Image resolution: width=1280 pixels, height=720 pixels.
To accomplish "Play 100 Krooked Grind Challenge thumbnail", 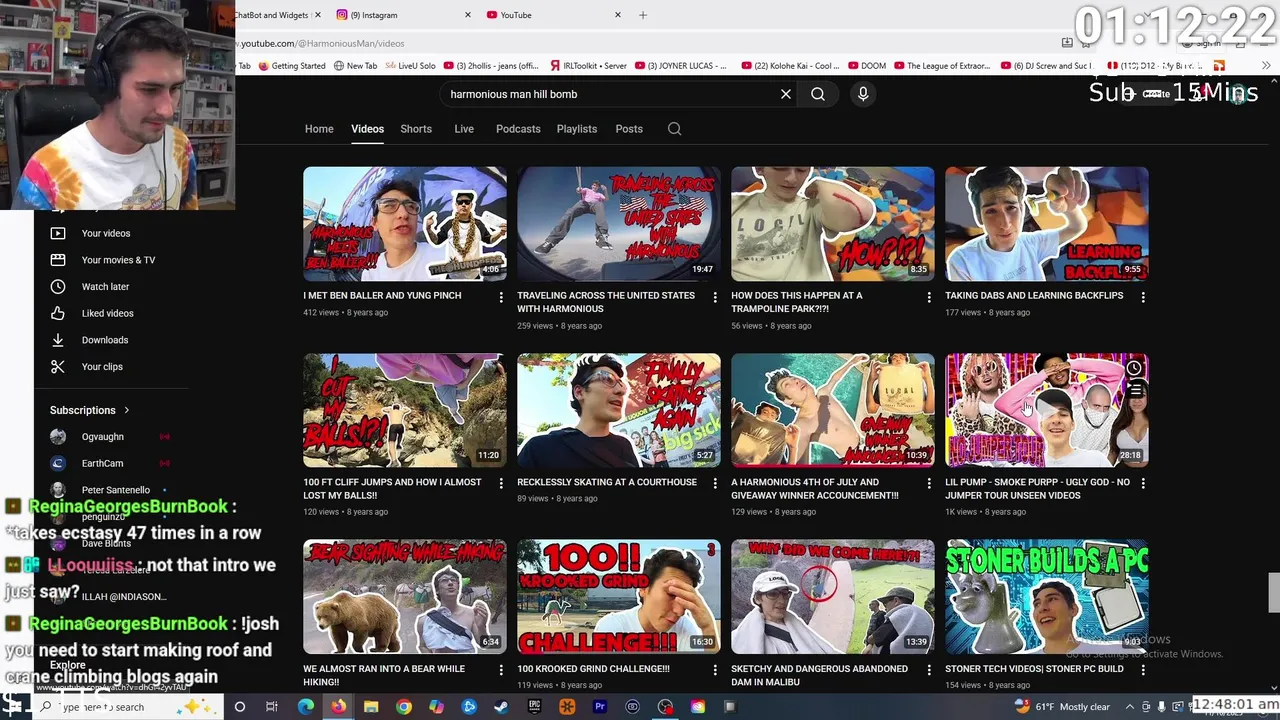I will click(619, 597).
